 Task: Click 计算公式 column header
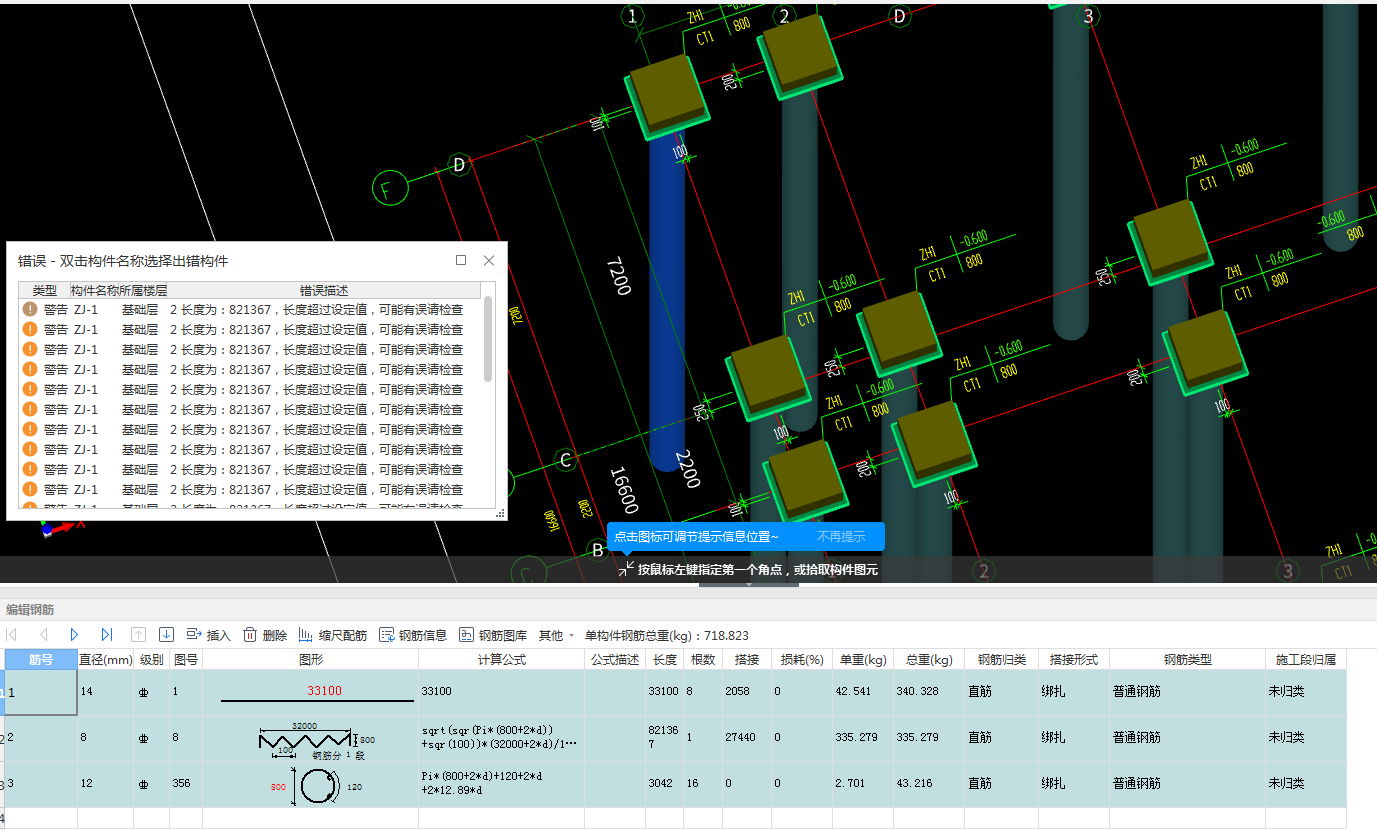click(502, 659)
